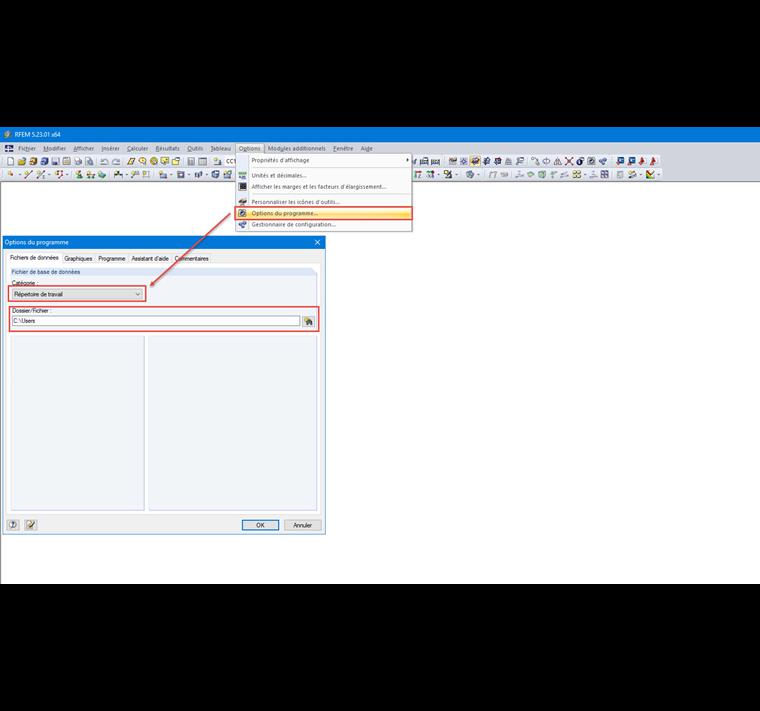Click the Save floppy disk icon
This screenshot has height=711, width=760.
[55, 161]
